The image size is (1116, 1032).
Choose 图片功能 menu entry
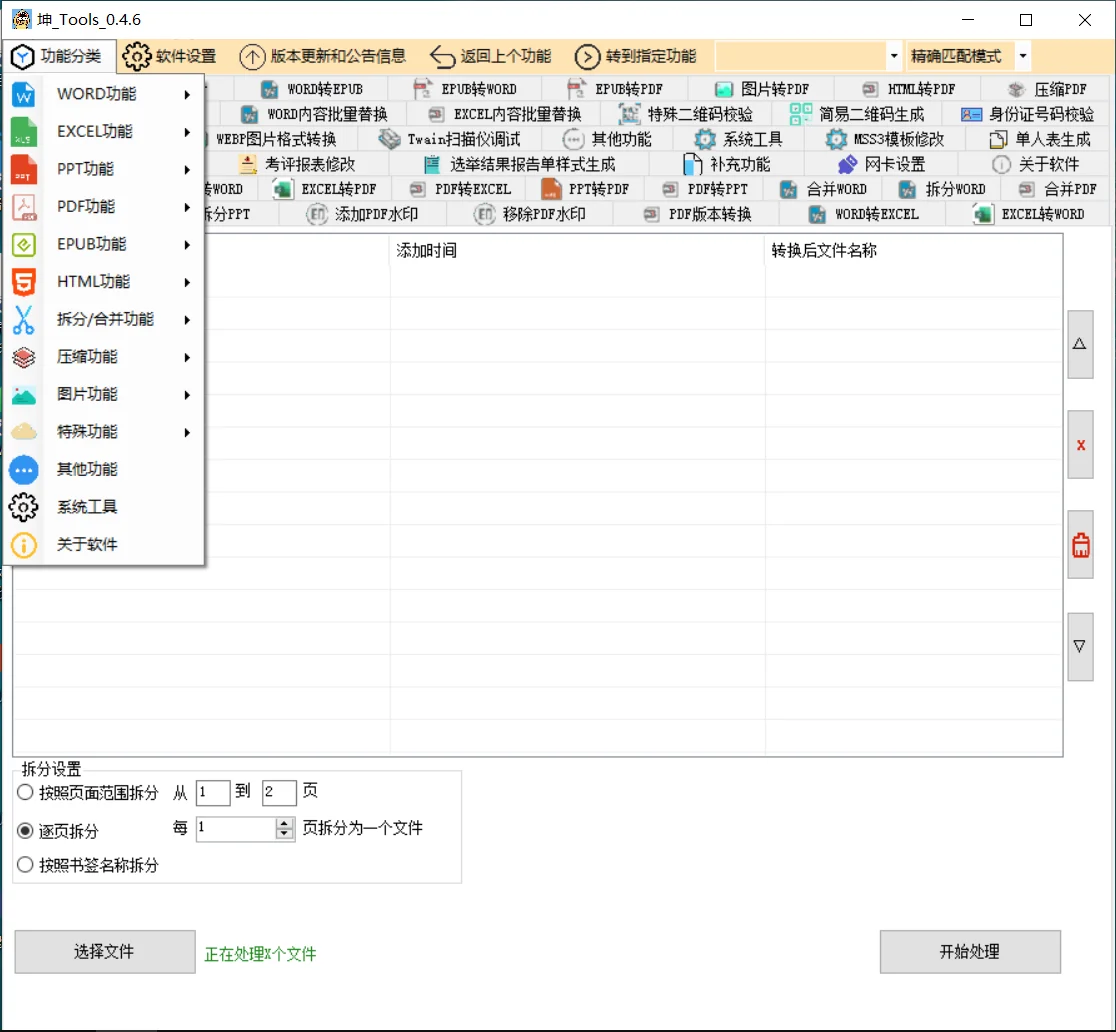(104, 394)
